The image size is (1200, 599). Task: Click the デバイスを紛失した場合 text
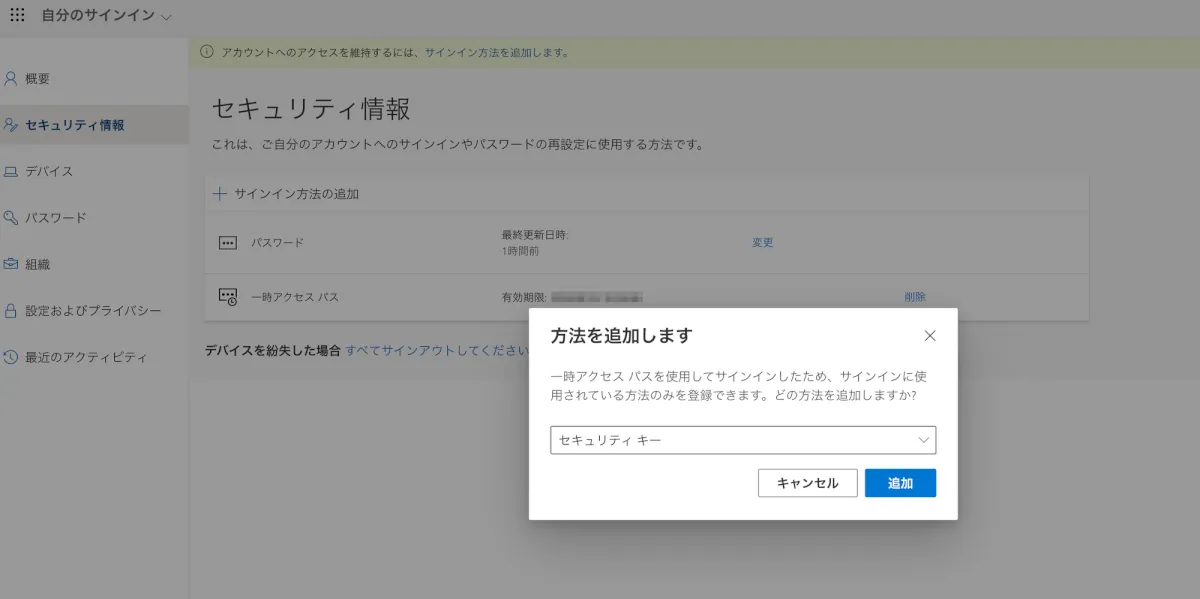273,350
